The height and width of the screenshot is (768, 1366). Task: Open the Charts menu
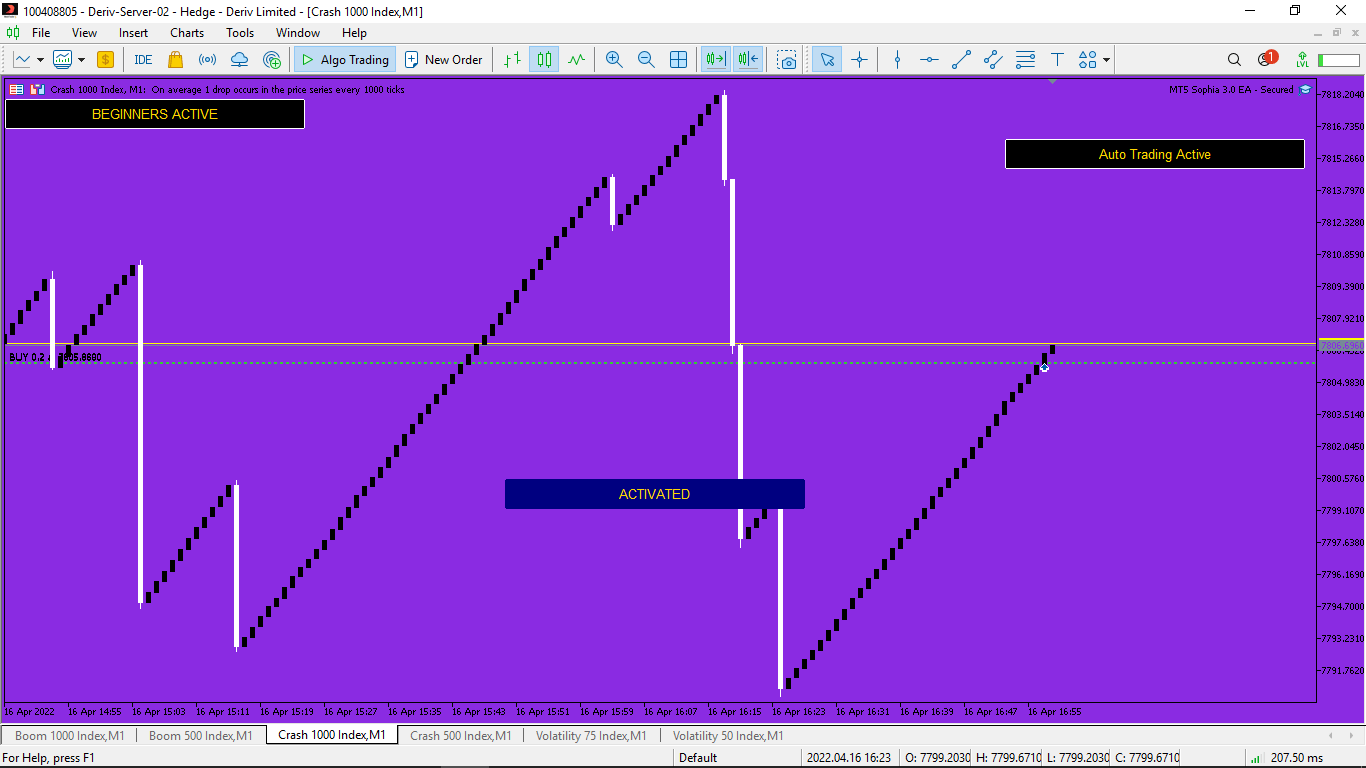pos(187,33)
